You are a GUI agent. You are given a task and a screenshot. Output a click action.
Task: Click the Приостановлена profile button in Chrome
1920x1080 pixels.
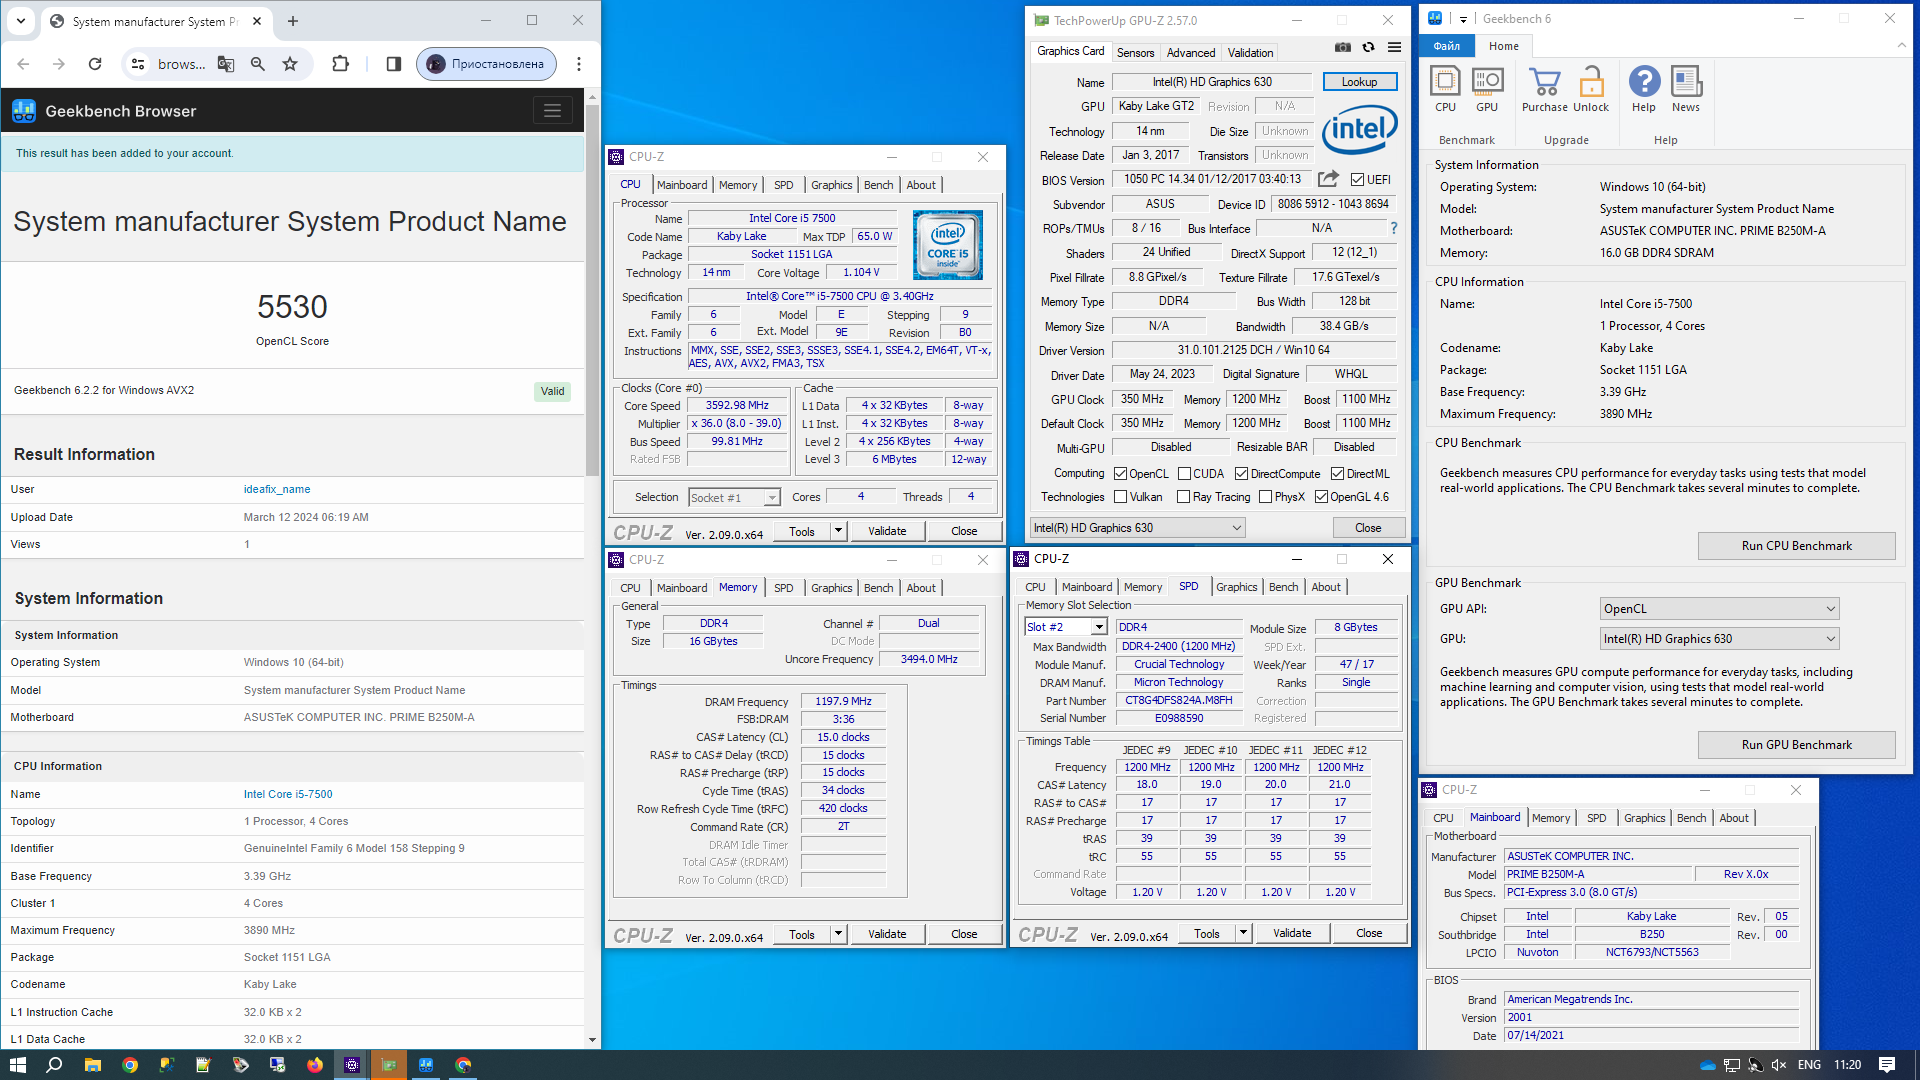click(x=486, y=64)
